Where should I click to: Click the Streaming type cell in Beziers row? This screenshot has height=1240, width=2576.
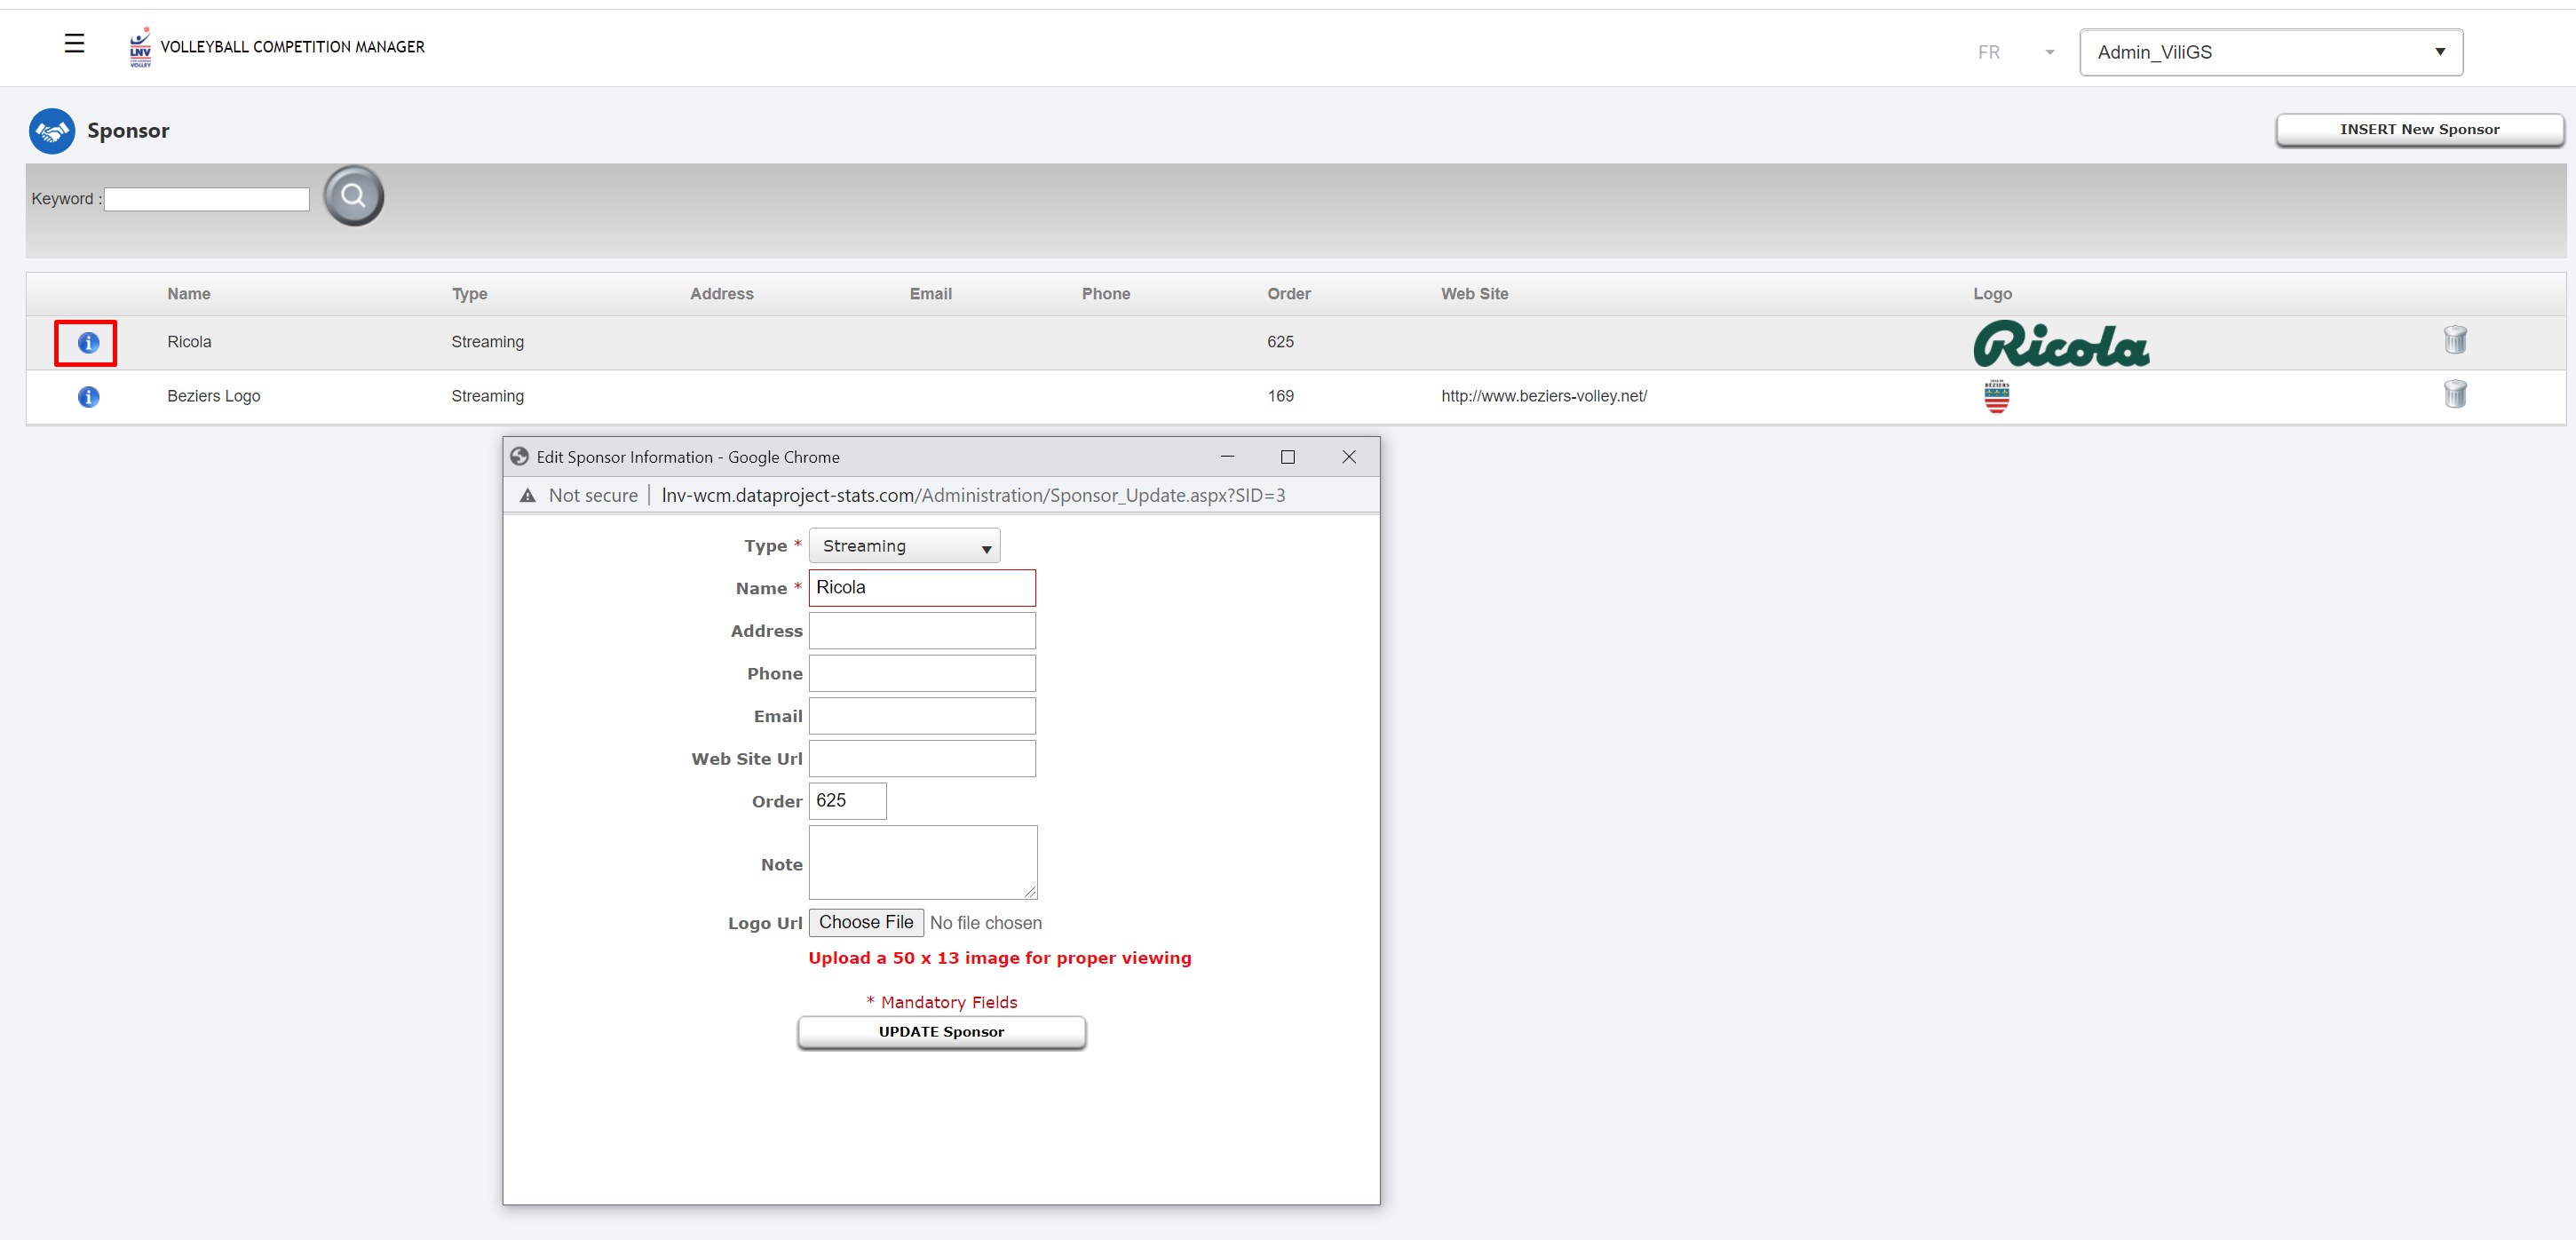tap(487, 396)
